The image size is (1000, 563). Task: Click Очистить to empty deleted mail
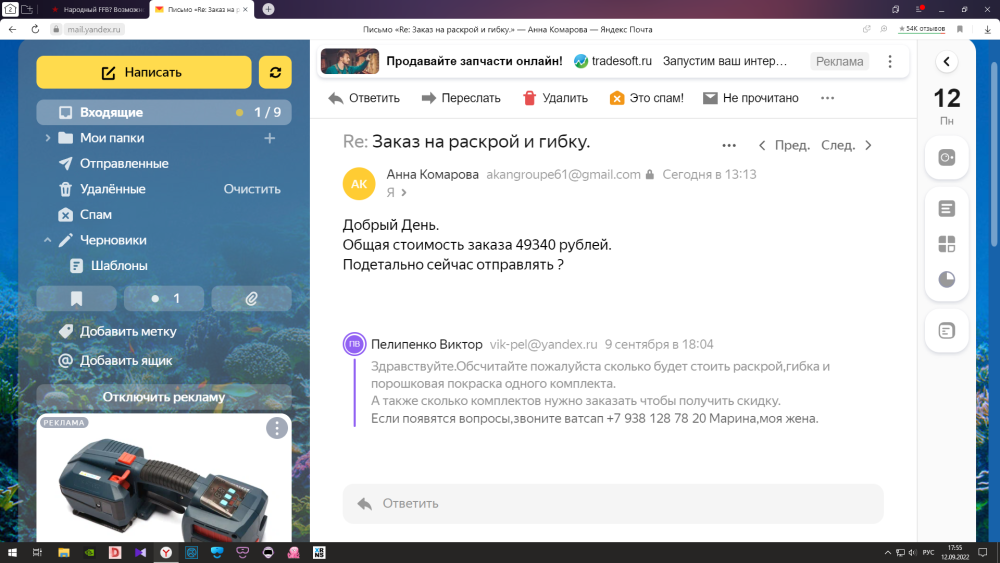point(252,189)
